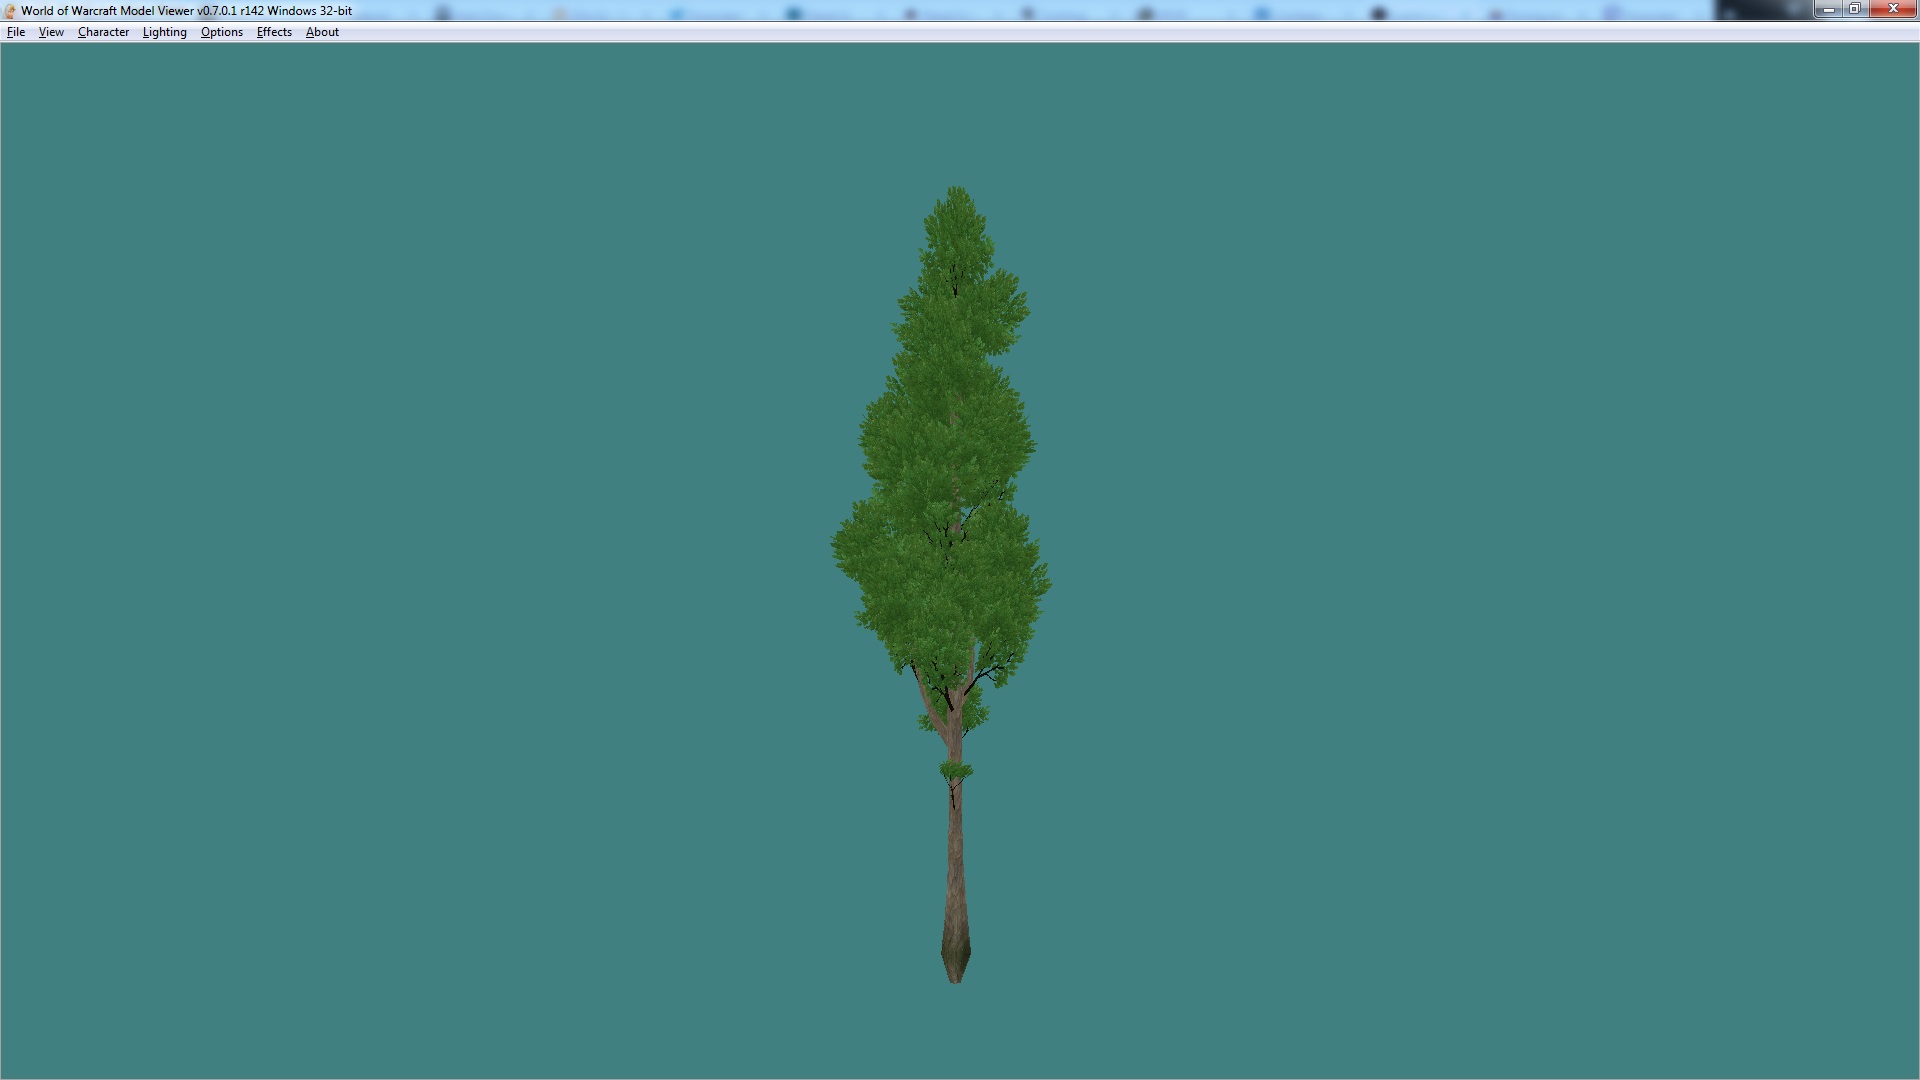
Task: Click the Model Viewer app icon in title bar
Action: [x=10, y=11]
